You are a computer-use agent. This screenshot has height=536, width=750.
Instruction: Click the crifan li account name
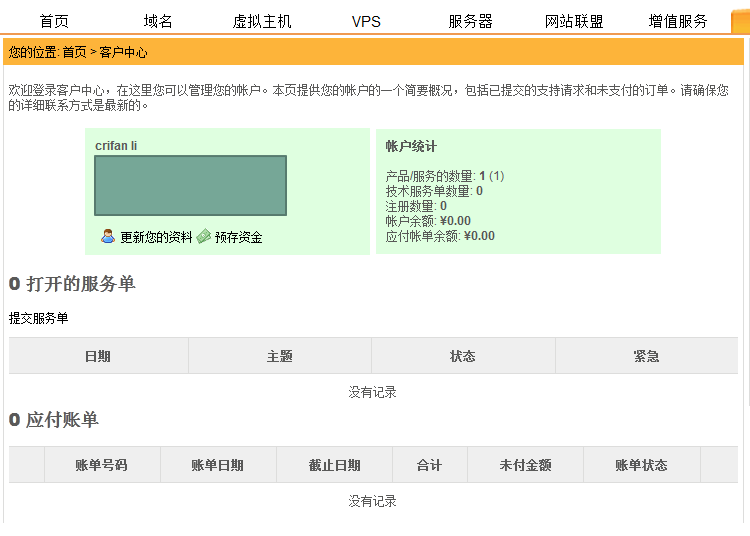tap(116, 145)
